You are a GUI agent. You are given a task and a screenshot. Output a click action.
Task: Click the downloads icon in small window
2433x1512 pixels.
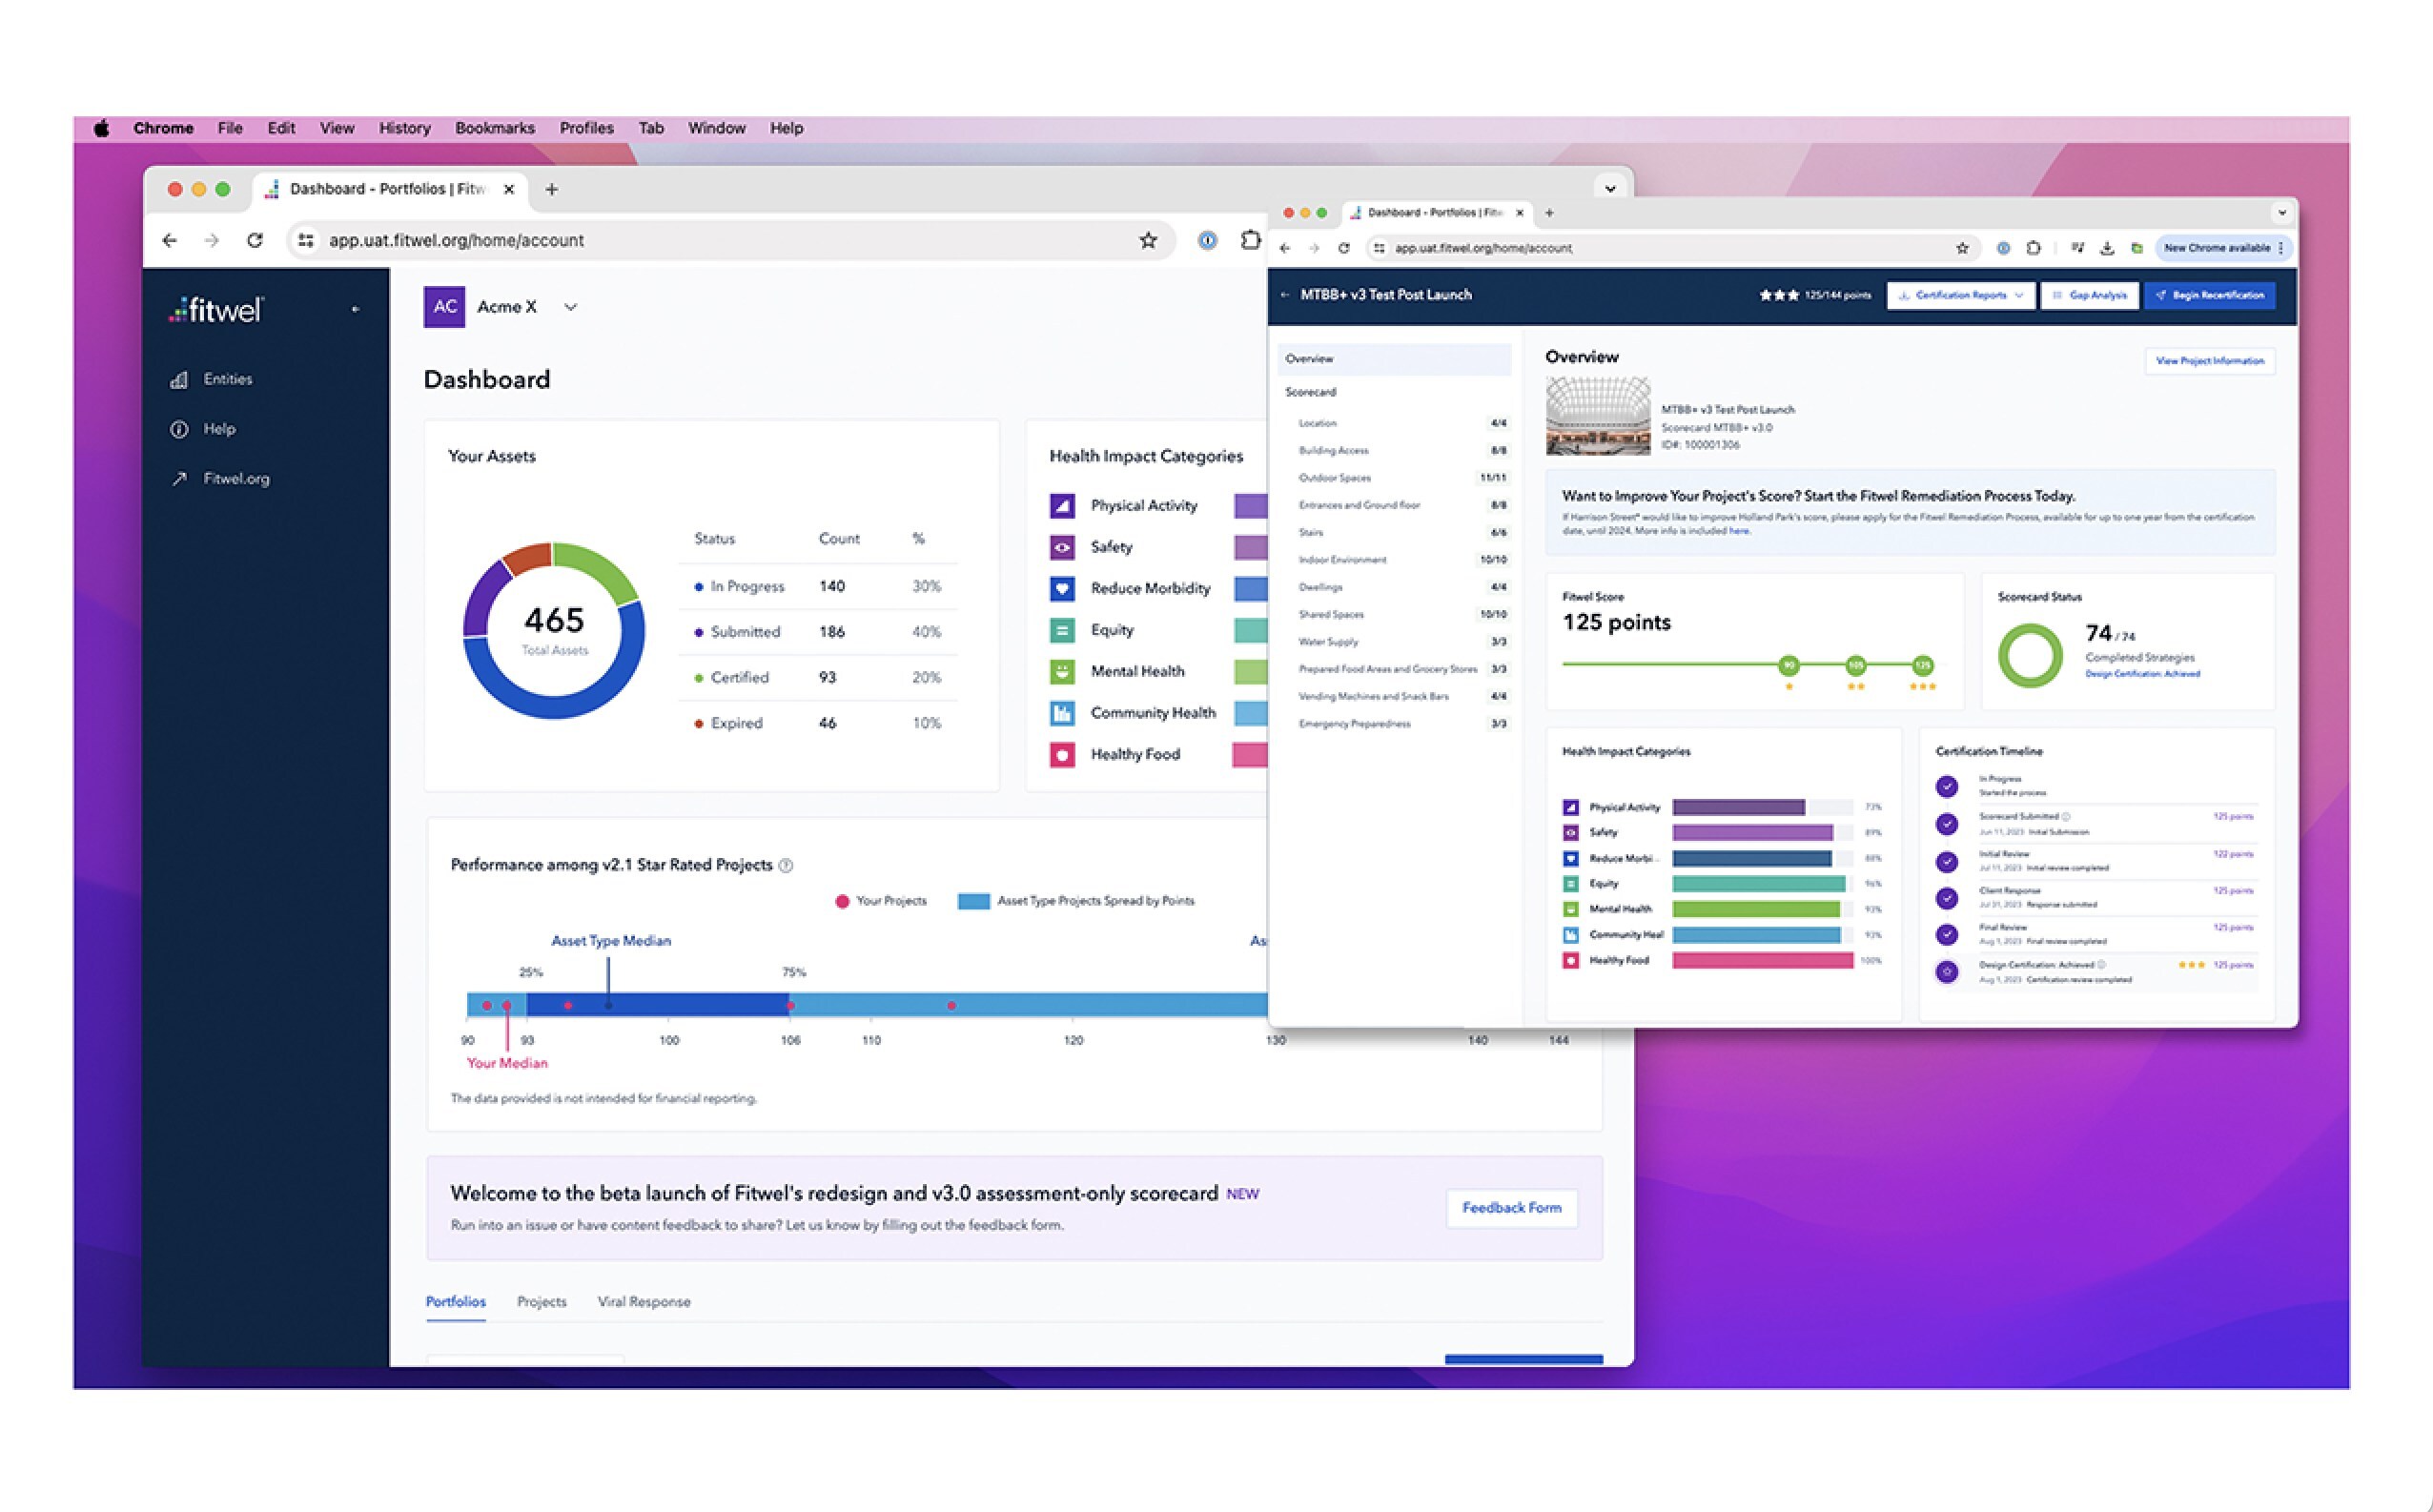tap(2107, 248)
